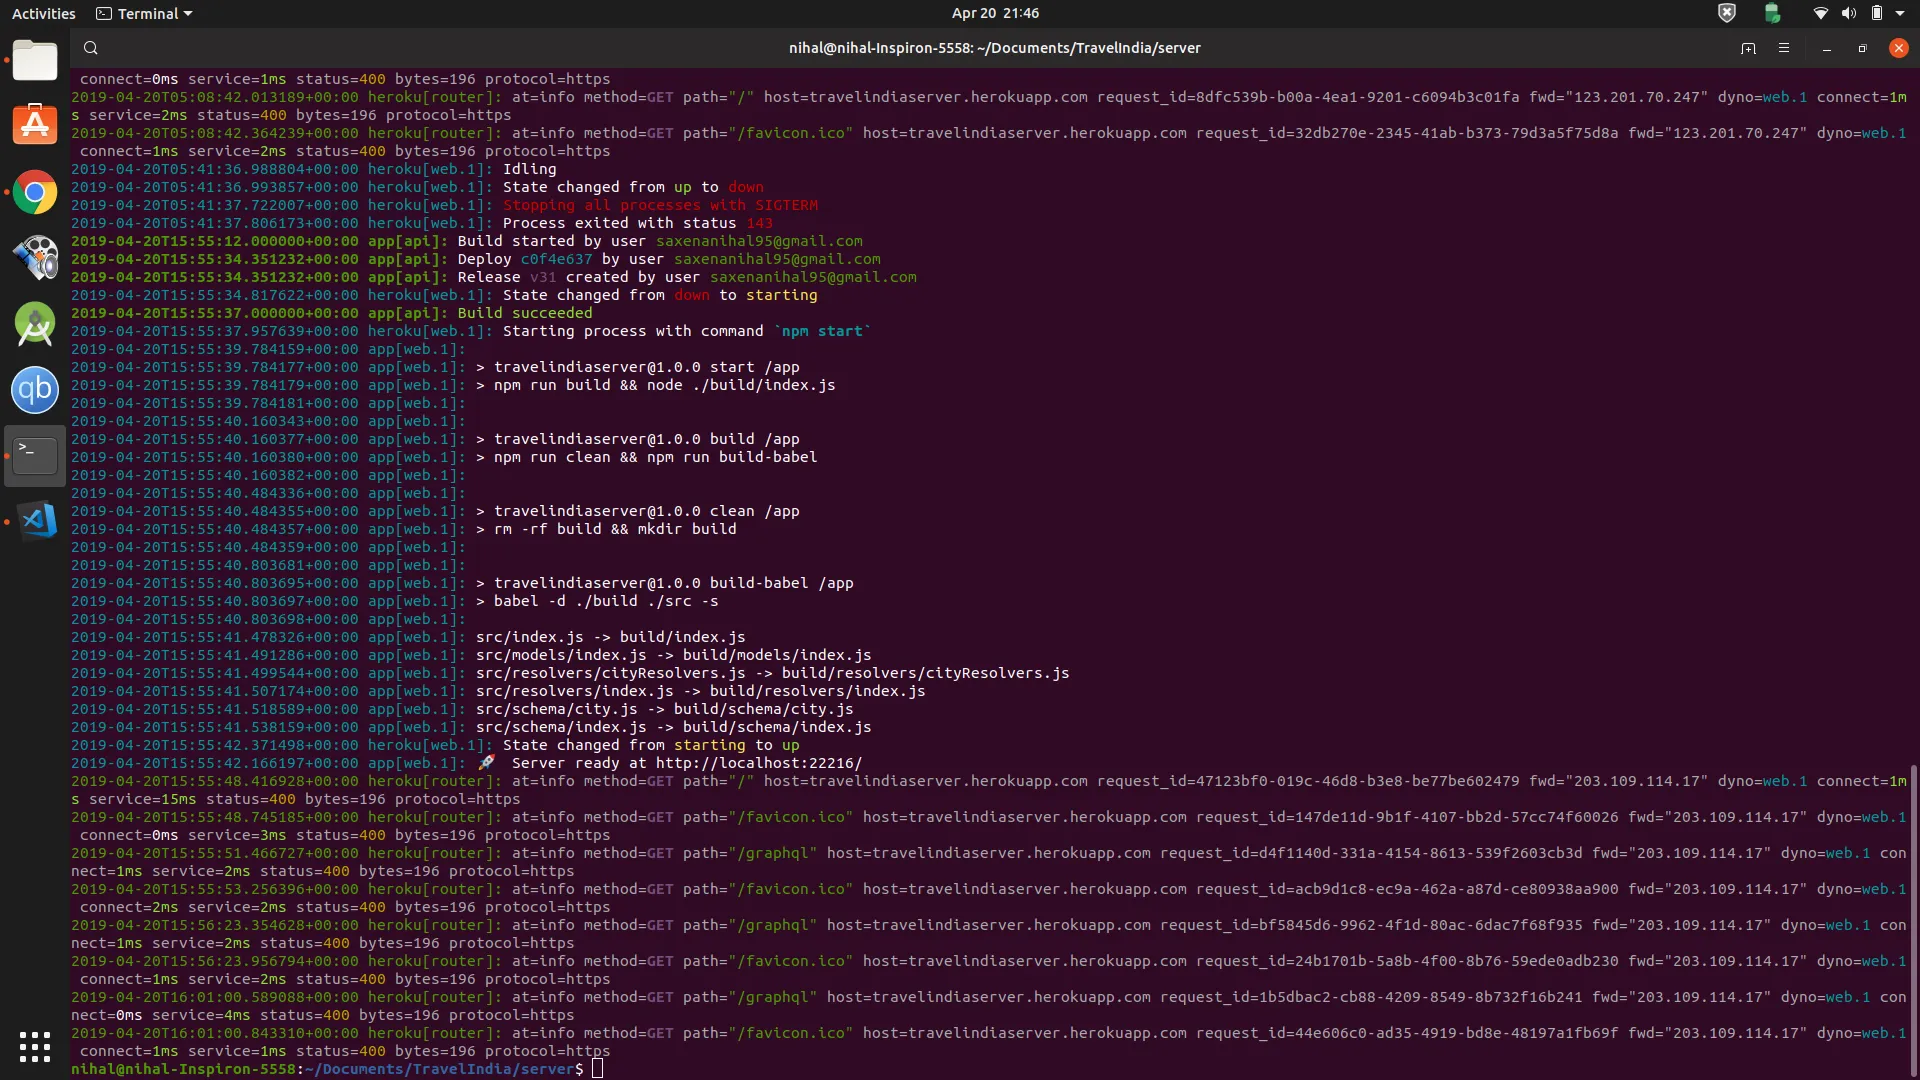Expand system menu arrow in top bar

tap(1900, 13)
